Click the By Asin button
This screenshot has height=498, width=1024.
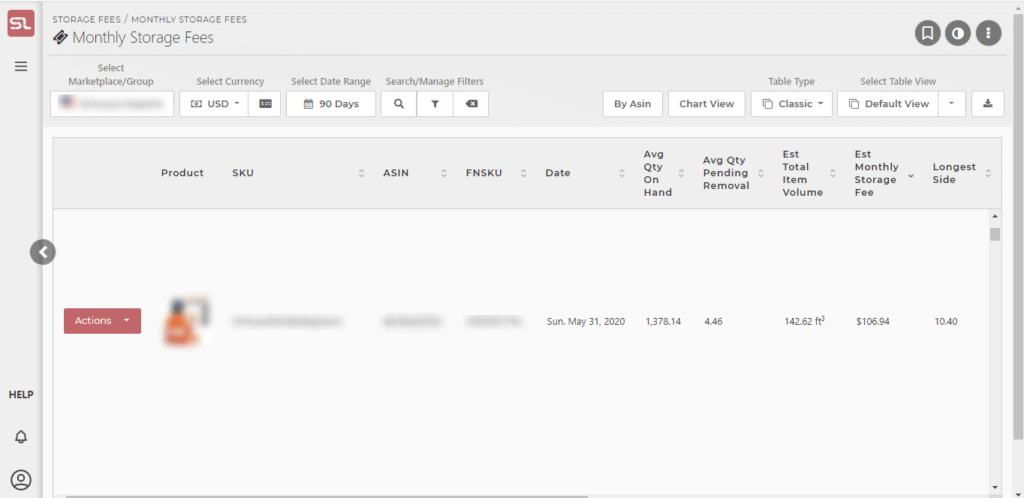pos(632,104)
